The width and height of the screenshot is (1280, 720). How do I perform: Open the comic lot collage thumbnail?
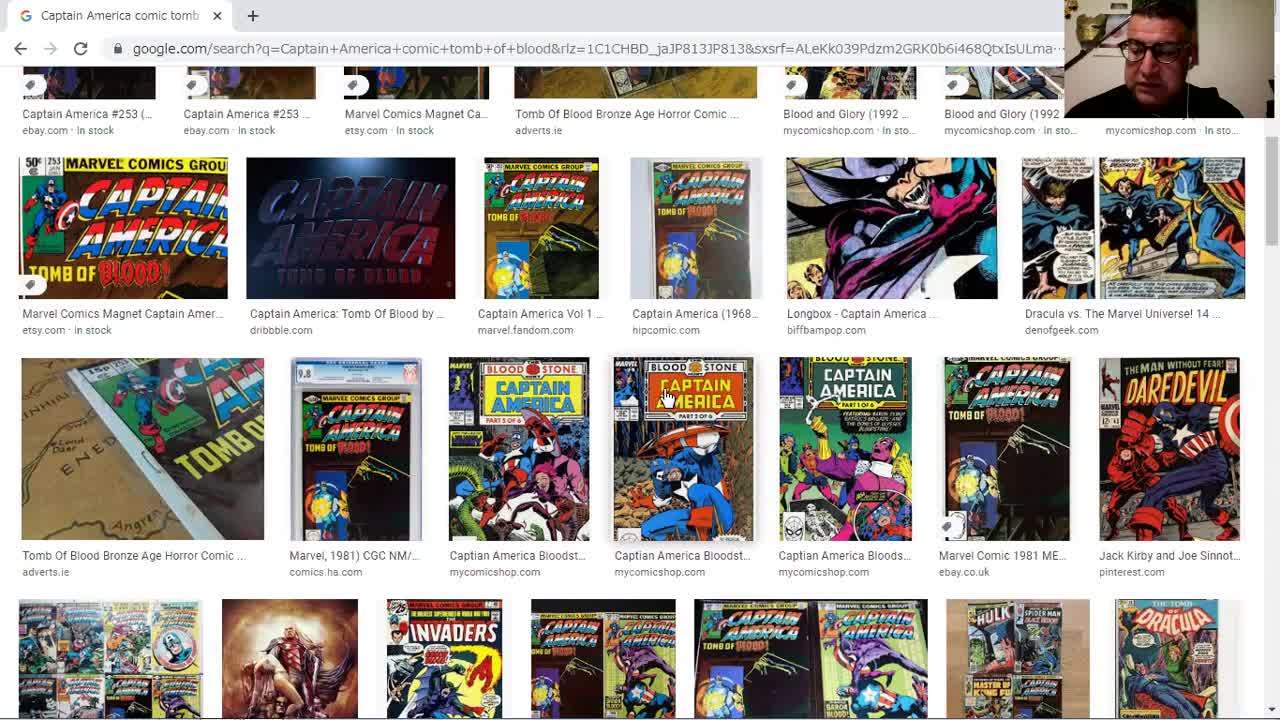(x=110, y=658)
